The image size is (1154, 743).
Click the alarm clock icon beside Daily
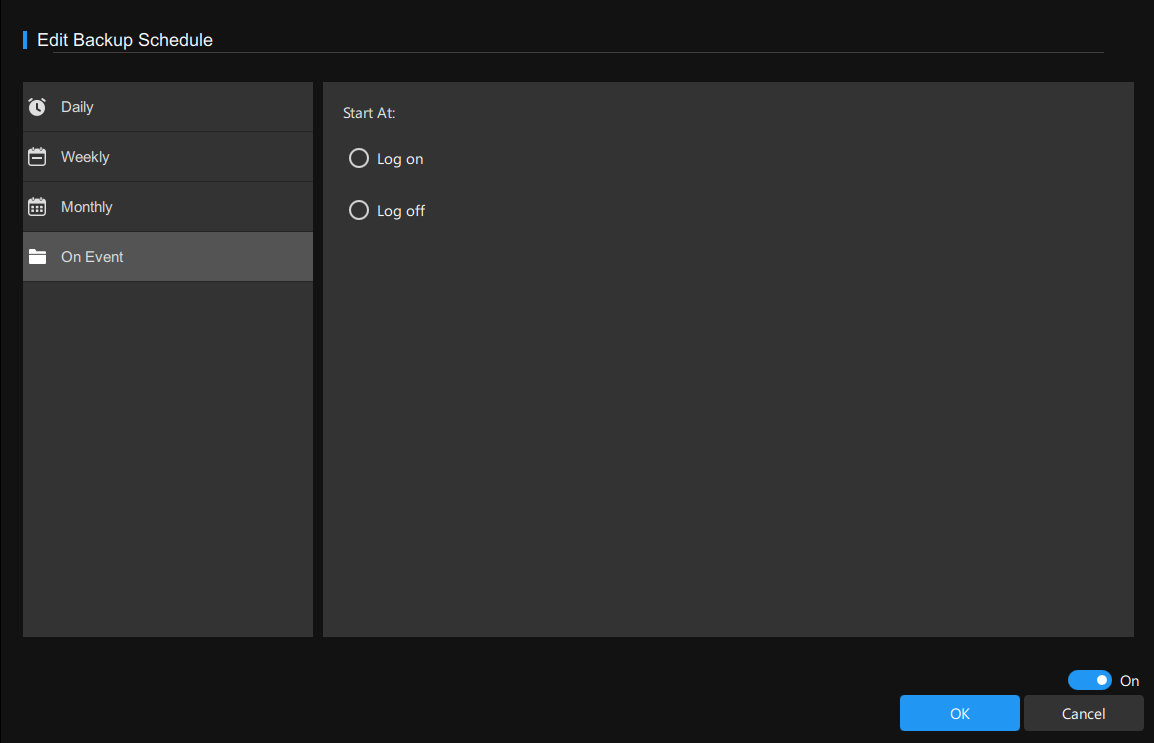coord(37,107)
